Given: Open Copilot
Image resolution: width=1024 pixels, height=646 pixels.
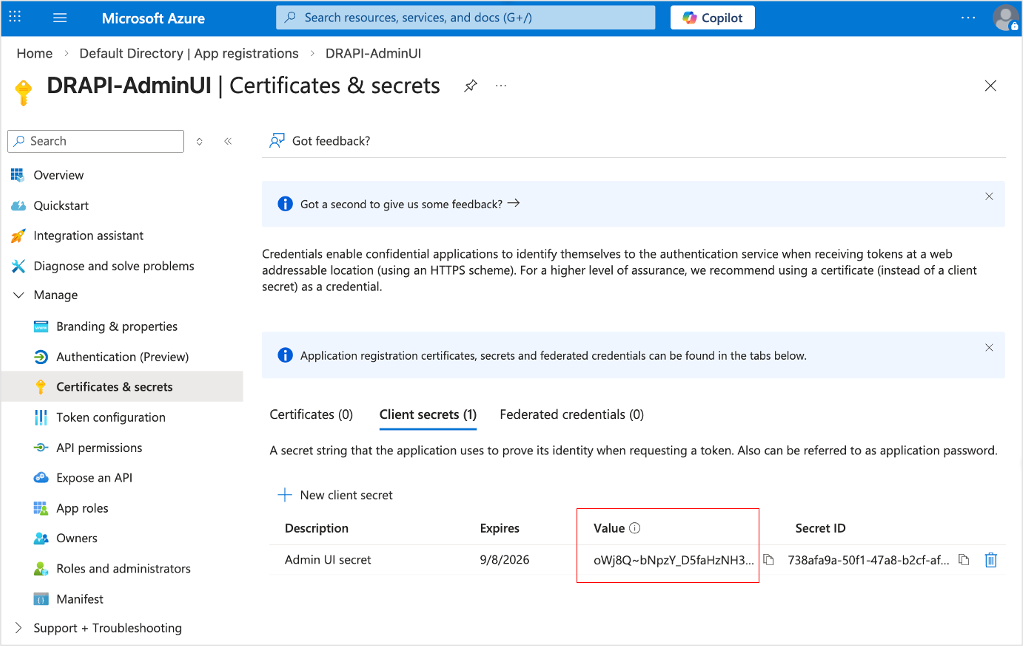Looking at the screenshot, I should (712, 17).
